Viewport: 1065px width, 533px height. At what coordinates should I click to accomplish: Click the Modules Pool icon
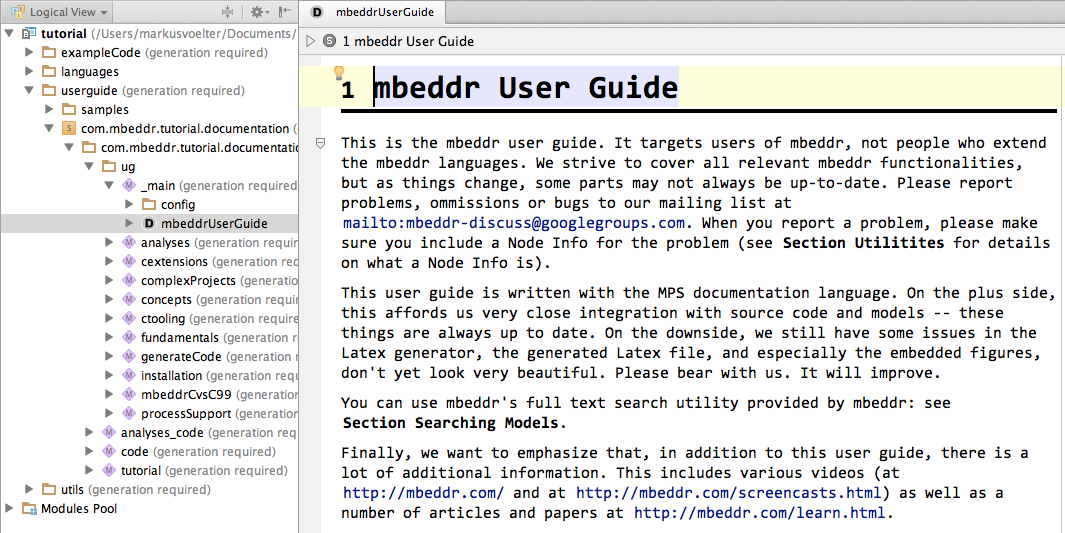coord(29,509)
